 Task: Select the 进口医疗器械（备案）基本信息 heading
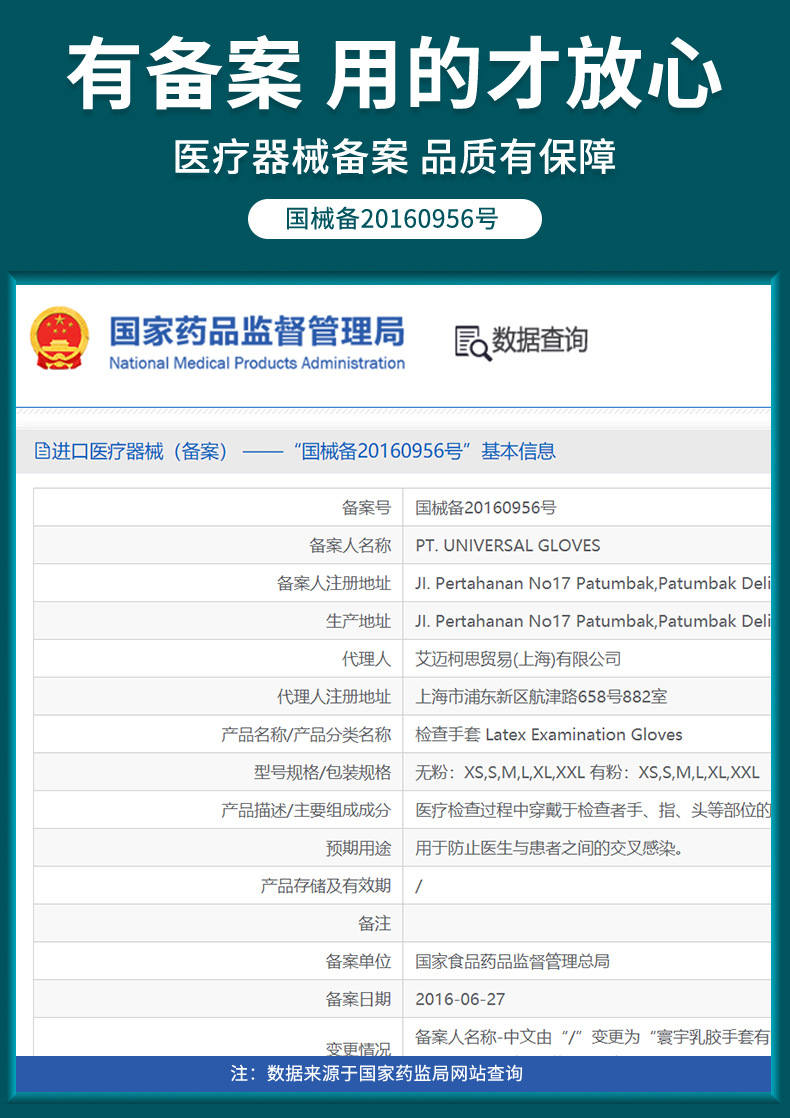tap(303, 451)
